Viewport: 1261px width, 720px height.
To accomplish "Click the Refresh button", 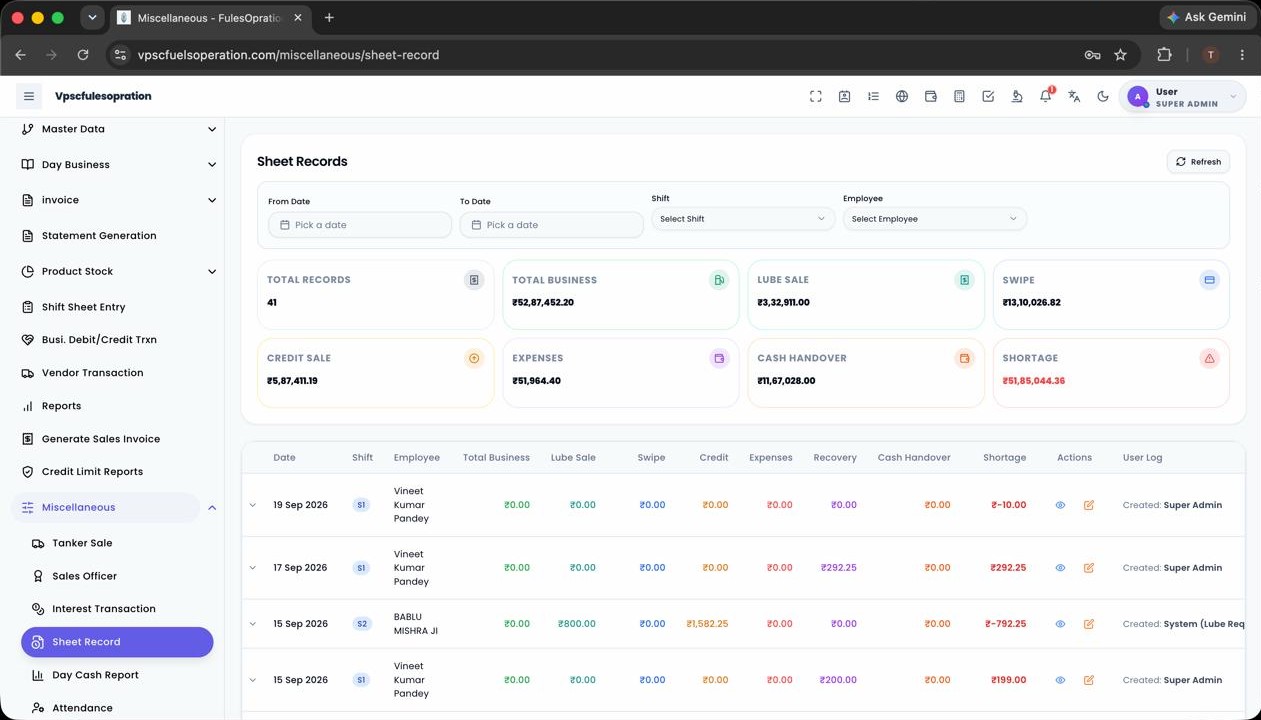I will [1198, 162].
